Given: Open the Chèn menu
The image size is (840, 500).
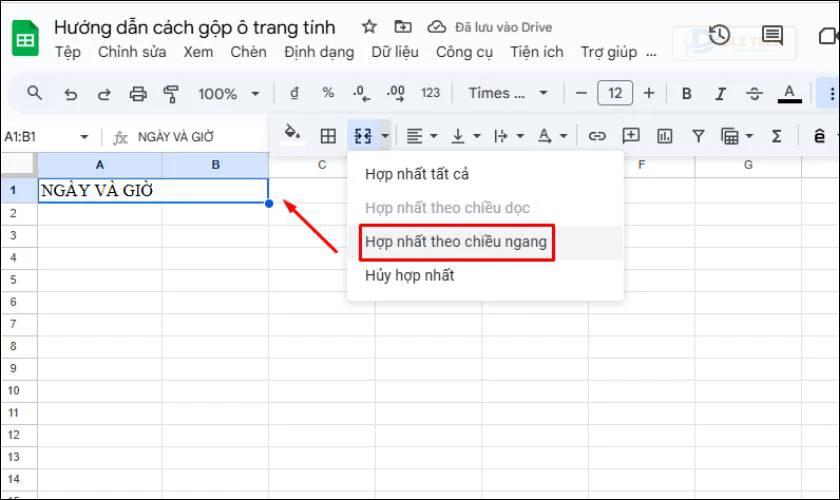Looking at the screenshot, I should tap(248, 52).
